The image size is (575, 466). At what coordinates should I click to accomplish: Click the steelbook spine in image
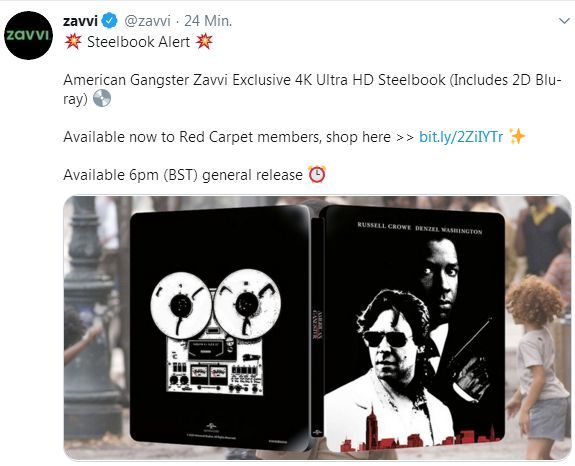[317, 326]
